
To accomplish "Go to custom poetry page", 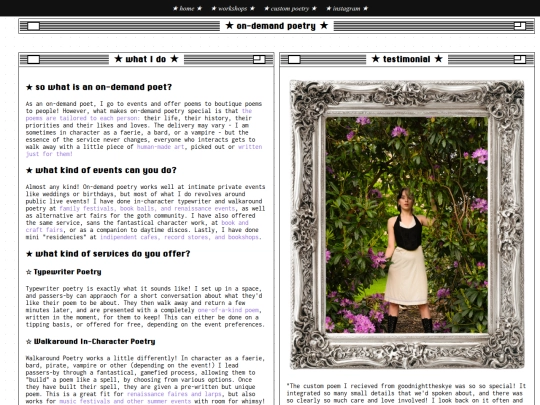I will pos(290,9).
